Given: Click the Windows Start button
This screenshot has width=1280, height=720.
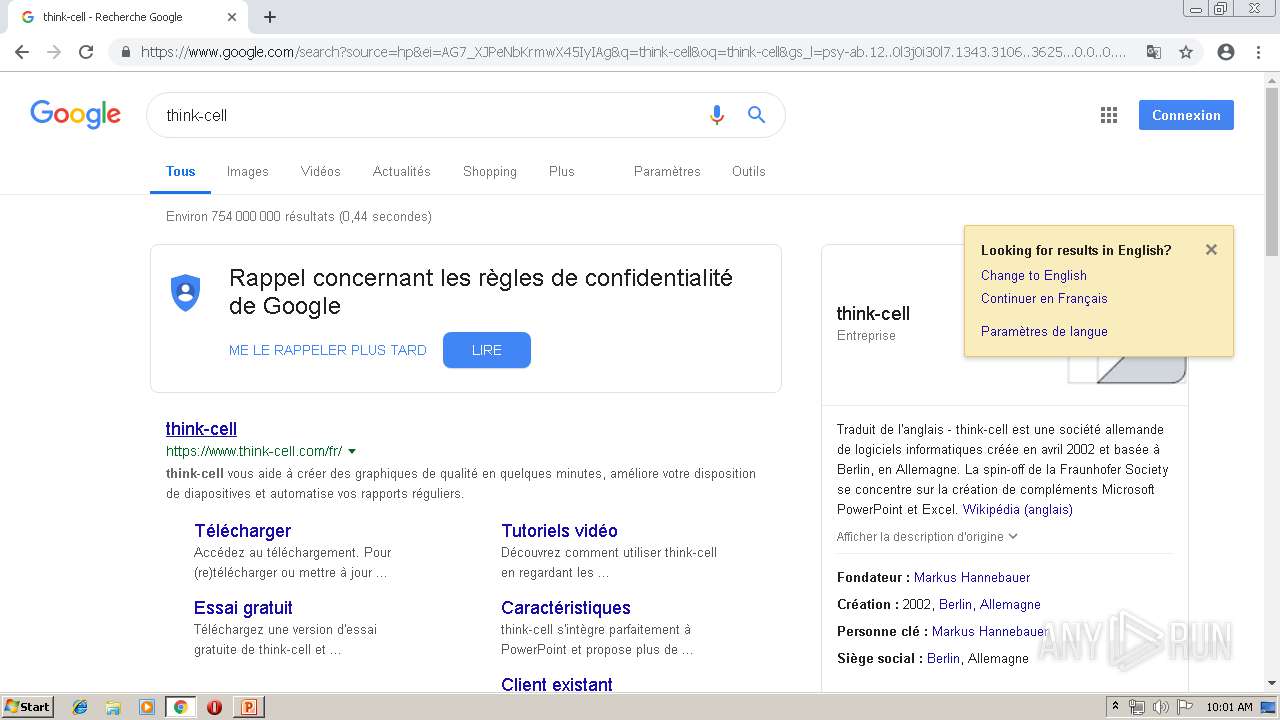Looking at the screenshot, I should pyautogui.click(x=28, y=707).
